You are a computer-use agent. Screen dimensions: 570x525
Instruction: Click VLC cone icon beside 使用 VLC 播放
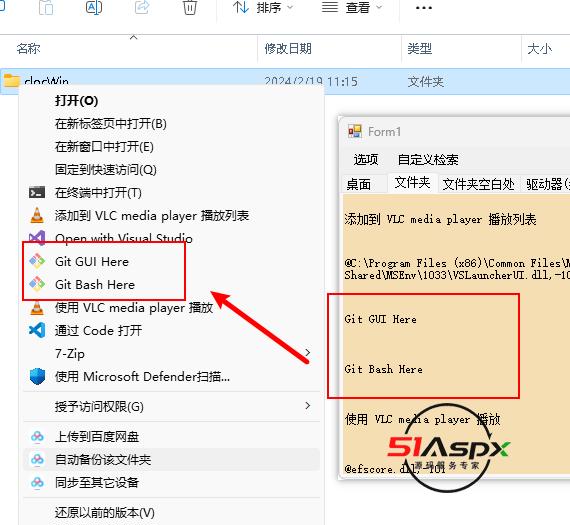click(x=37, y=308)
